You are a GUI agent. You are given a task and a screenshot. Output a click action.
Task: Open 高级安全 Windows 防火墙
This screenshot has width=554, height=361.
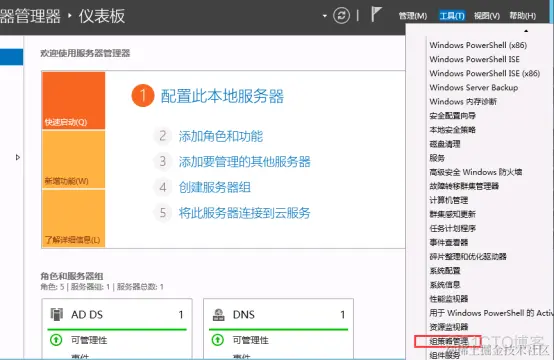tap(476, 172)
